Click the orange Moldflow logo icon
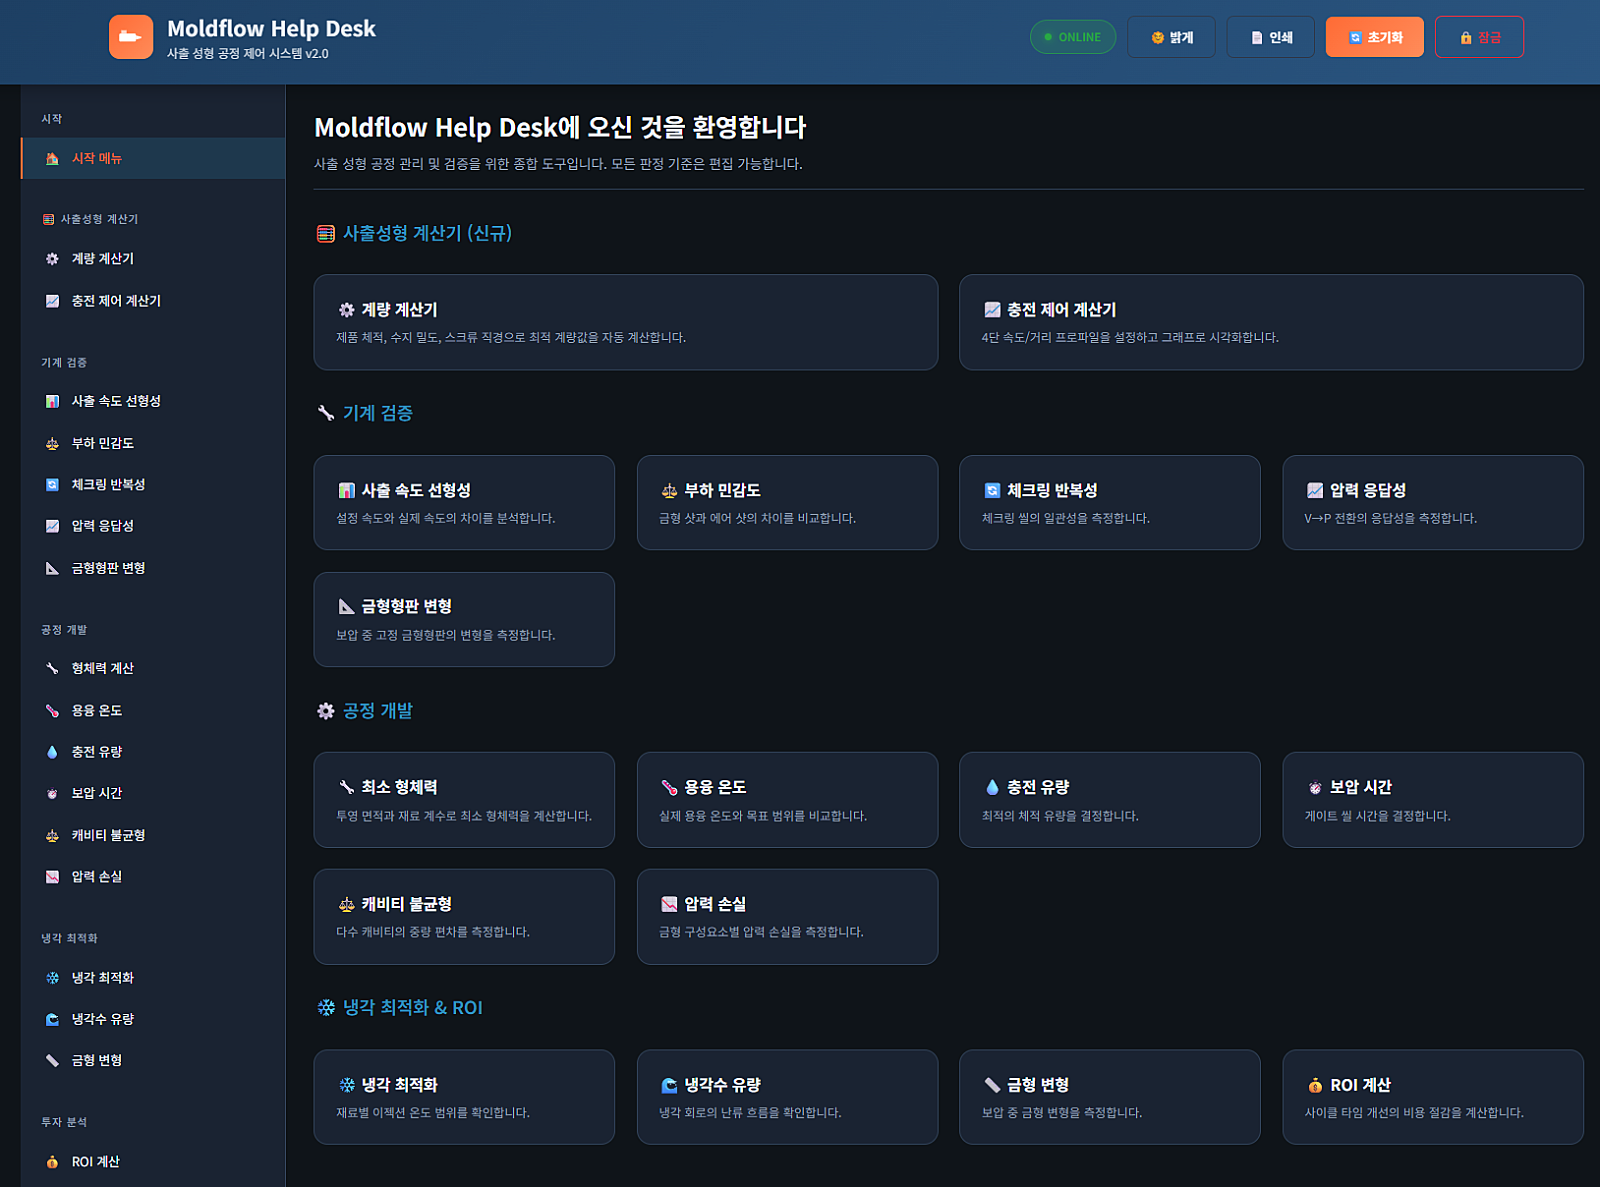1600x1187 pixels. [x=131, y=37]
